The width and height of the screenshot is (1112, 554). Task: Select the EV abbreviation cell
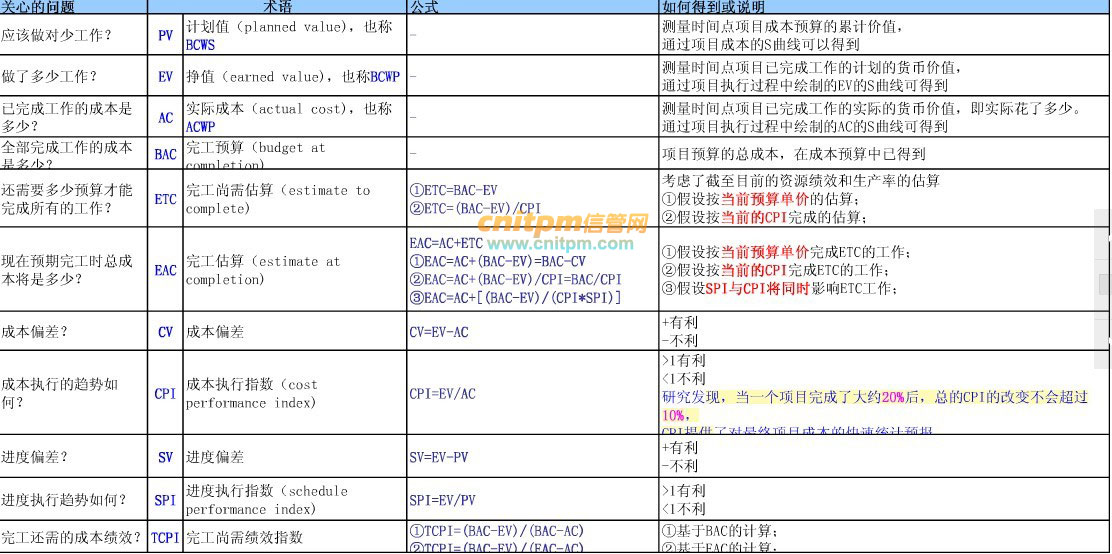165,77
